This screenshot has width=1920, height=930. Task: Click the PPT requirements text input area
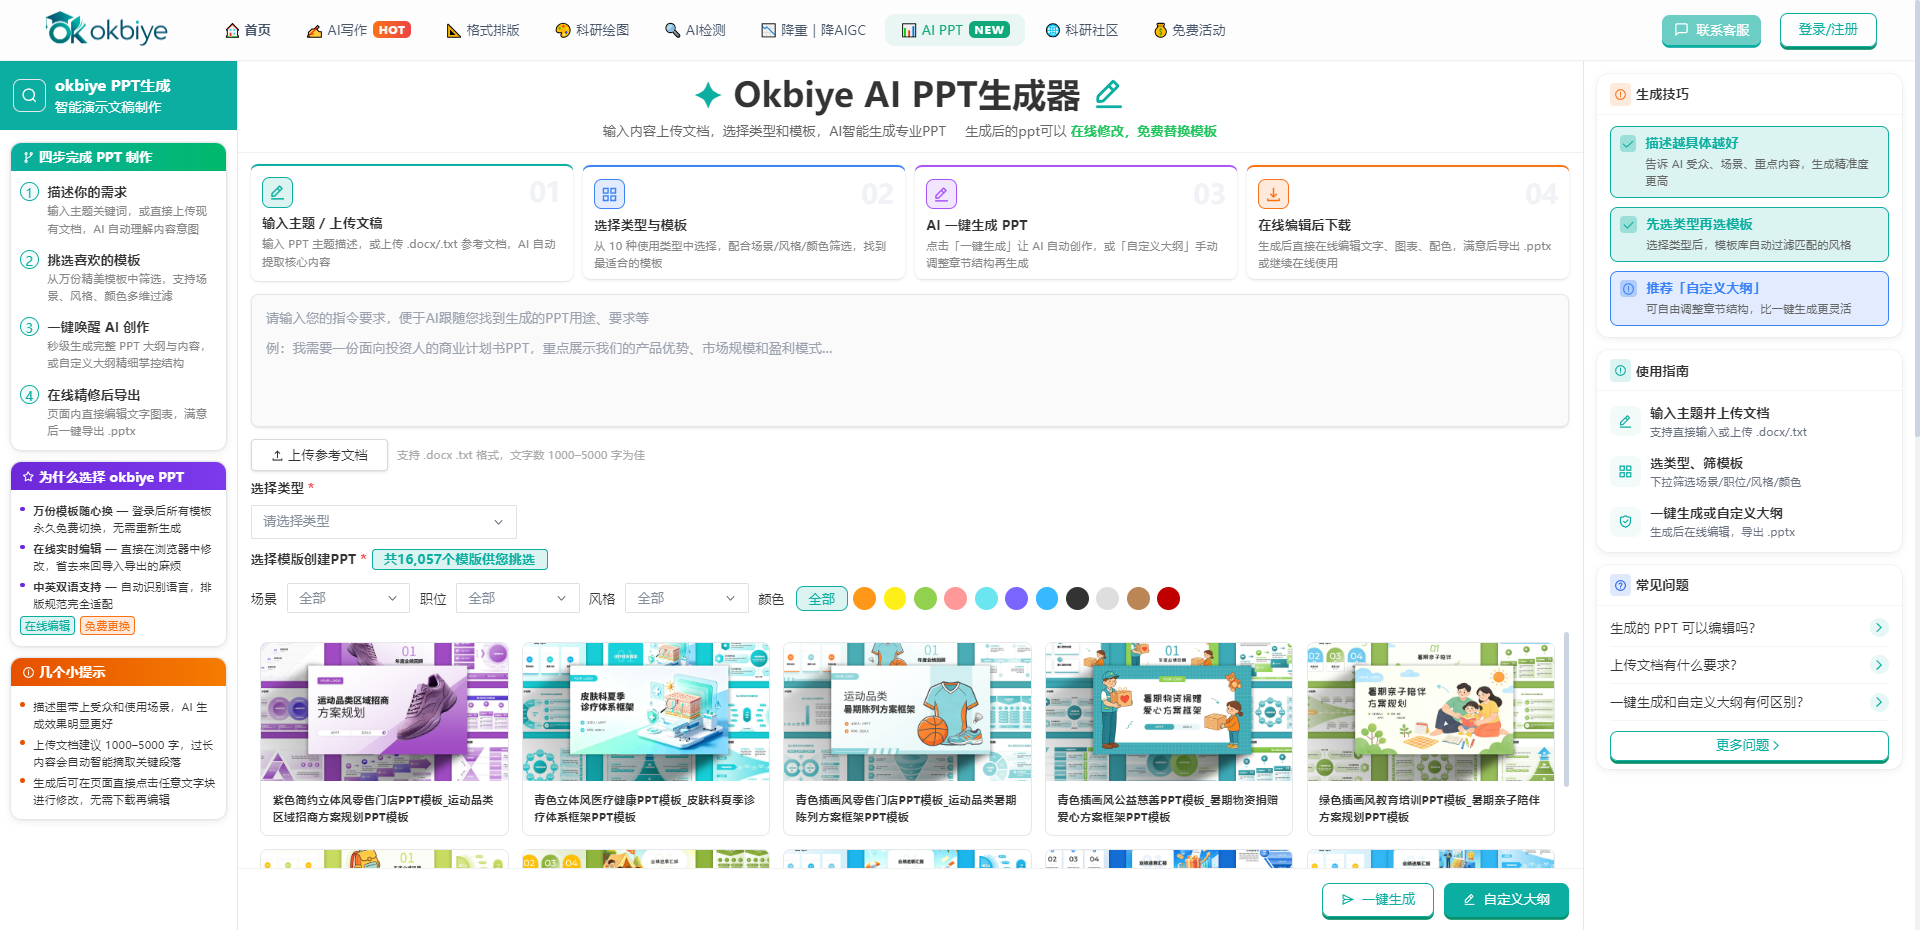(x=909, y=361)
